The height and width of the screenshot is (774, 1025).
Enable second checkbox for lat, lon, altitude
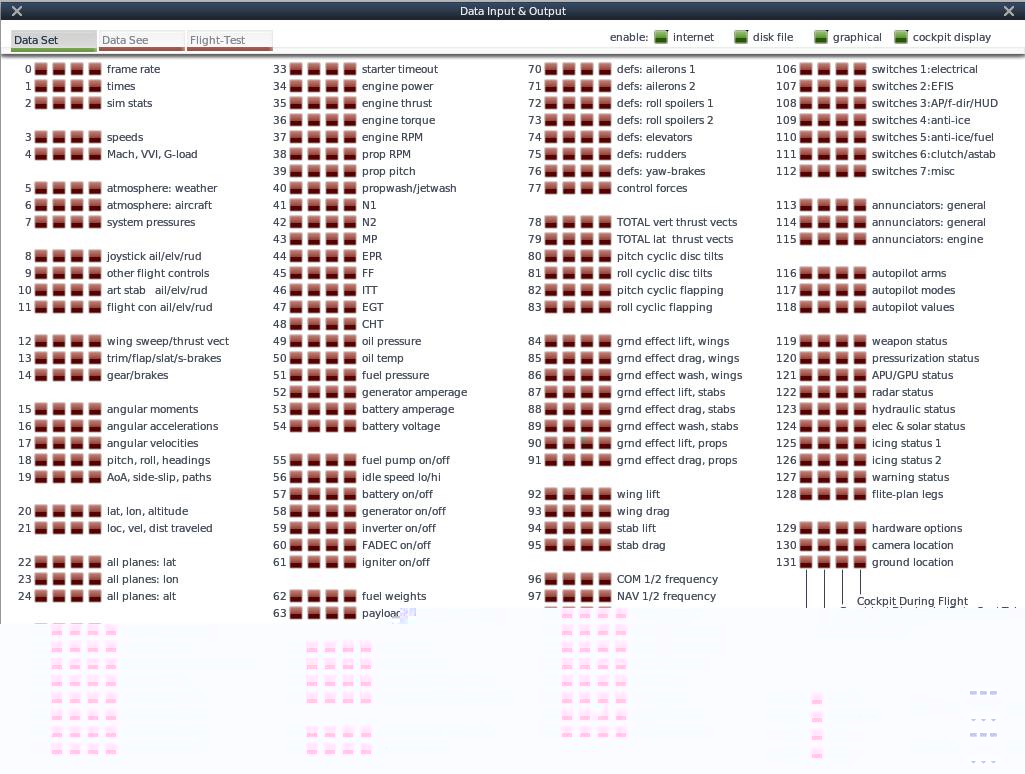[x=60, y=512]
